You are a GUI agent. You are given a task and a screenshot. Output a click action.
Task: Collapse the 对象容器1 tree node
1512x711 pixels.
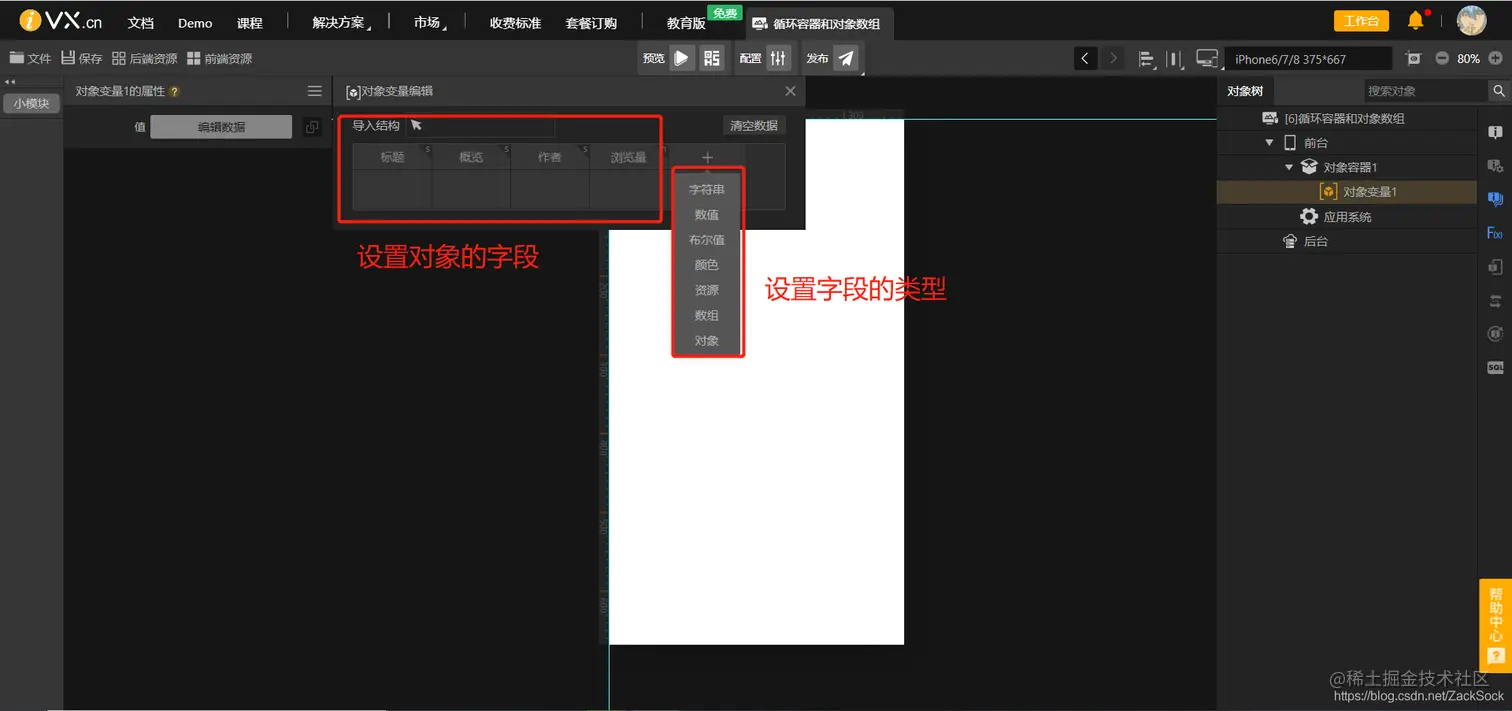tap(1287, 167)
